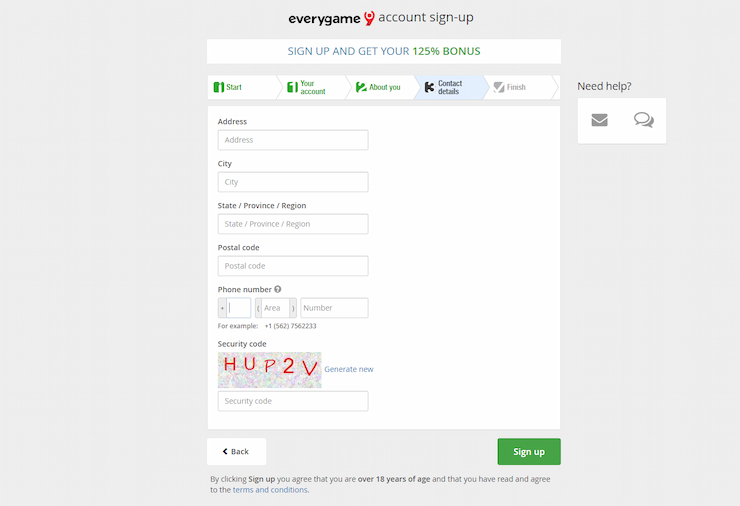Click the 125% bonus sign-up banner

point(384,51)
